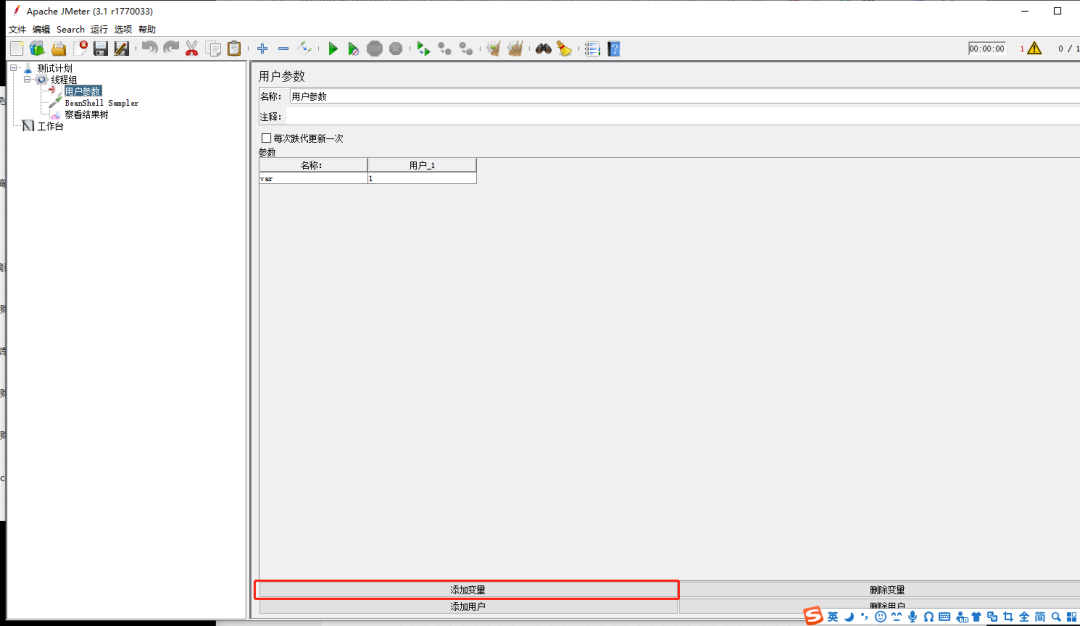
Task: Open Sogou soft keyboard icon
Action: pos(944,616)
